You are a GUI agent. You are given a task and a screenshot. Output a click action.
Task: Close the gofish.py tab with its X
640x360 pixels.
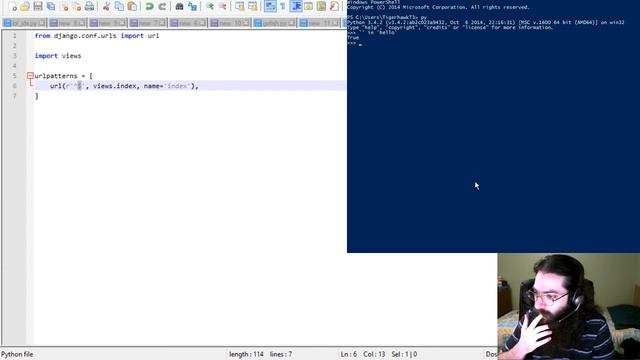tap(291, 23)
